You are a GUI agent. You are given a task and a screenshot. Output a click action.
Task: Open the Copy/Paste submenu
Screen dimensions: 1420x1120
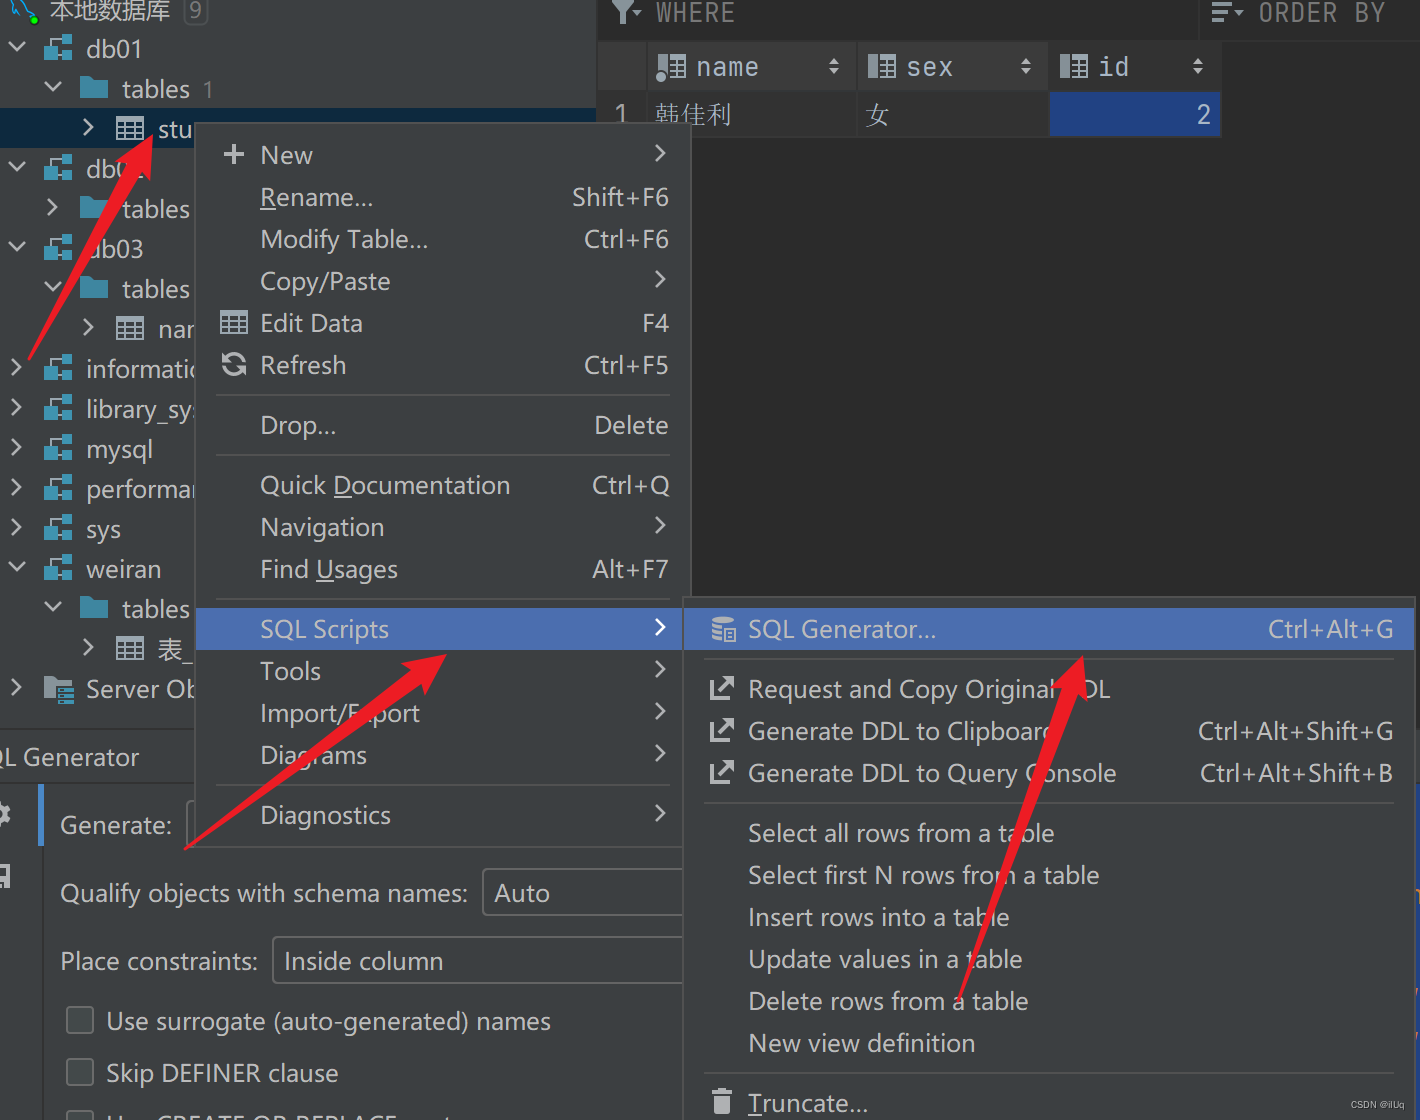[444, 281]
